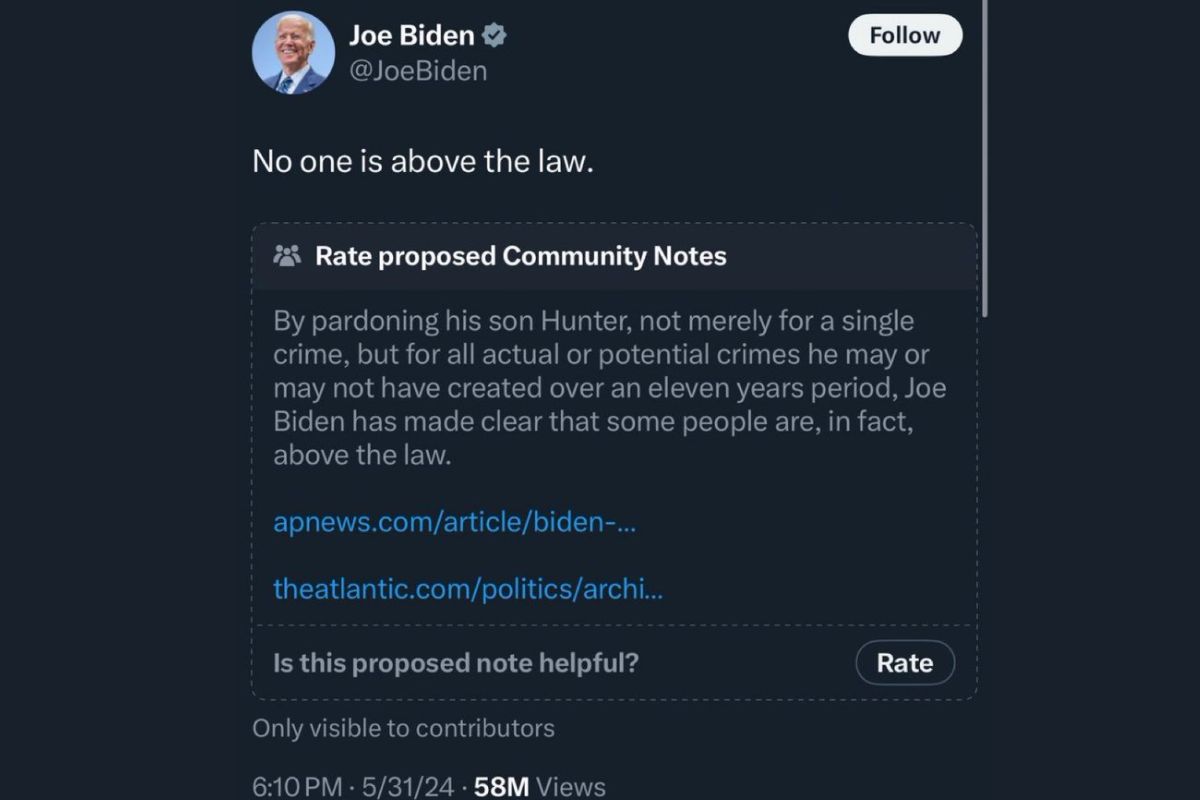
Task: Click the 6:10 PM timestamp
Action: tap(297, 786)
